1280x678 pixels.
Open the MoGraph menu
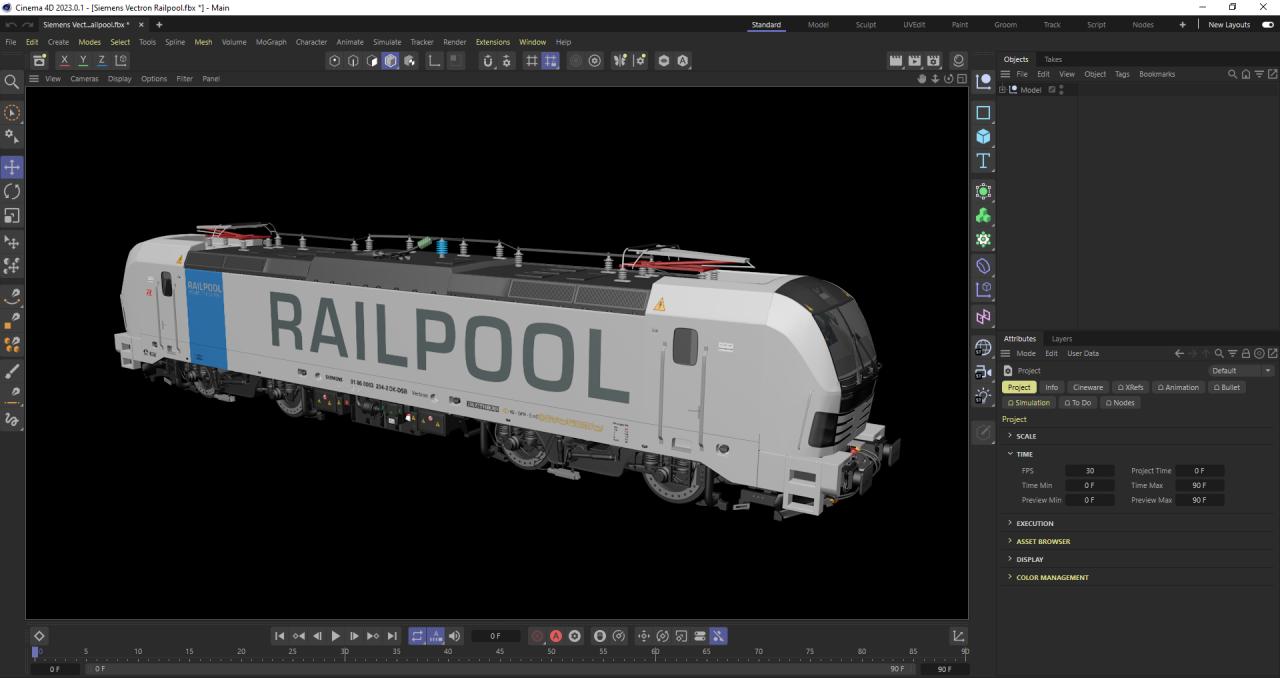point(271,42)
